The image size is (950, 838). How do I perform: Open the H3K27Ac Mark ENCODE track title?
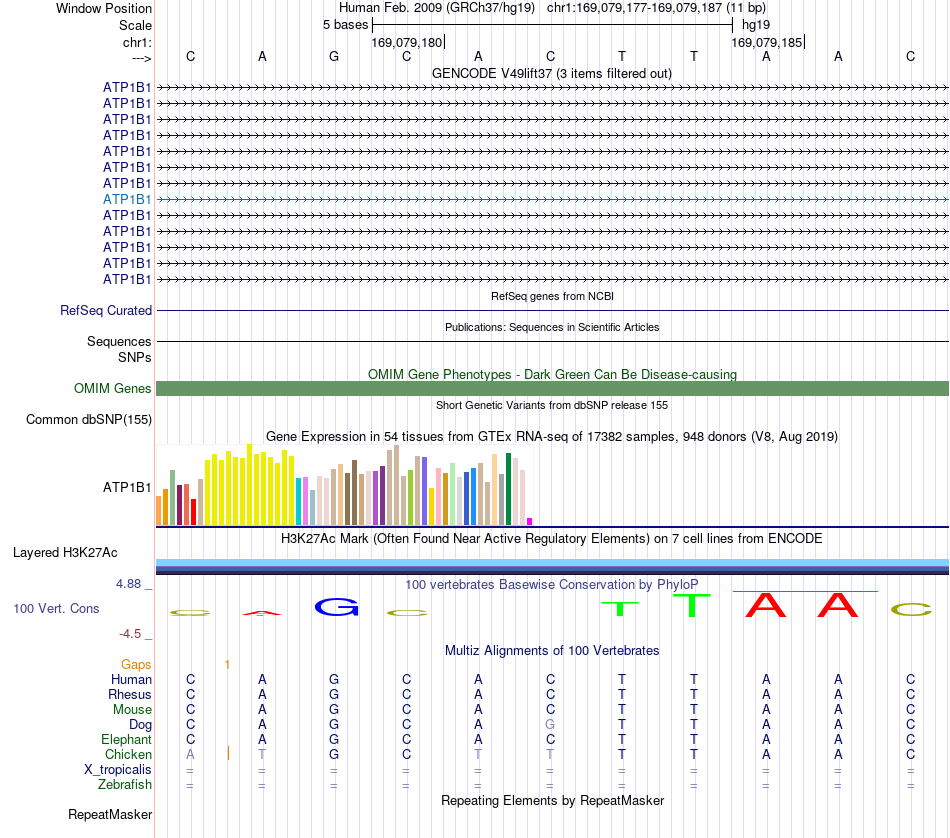[552, 539]
